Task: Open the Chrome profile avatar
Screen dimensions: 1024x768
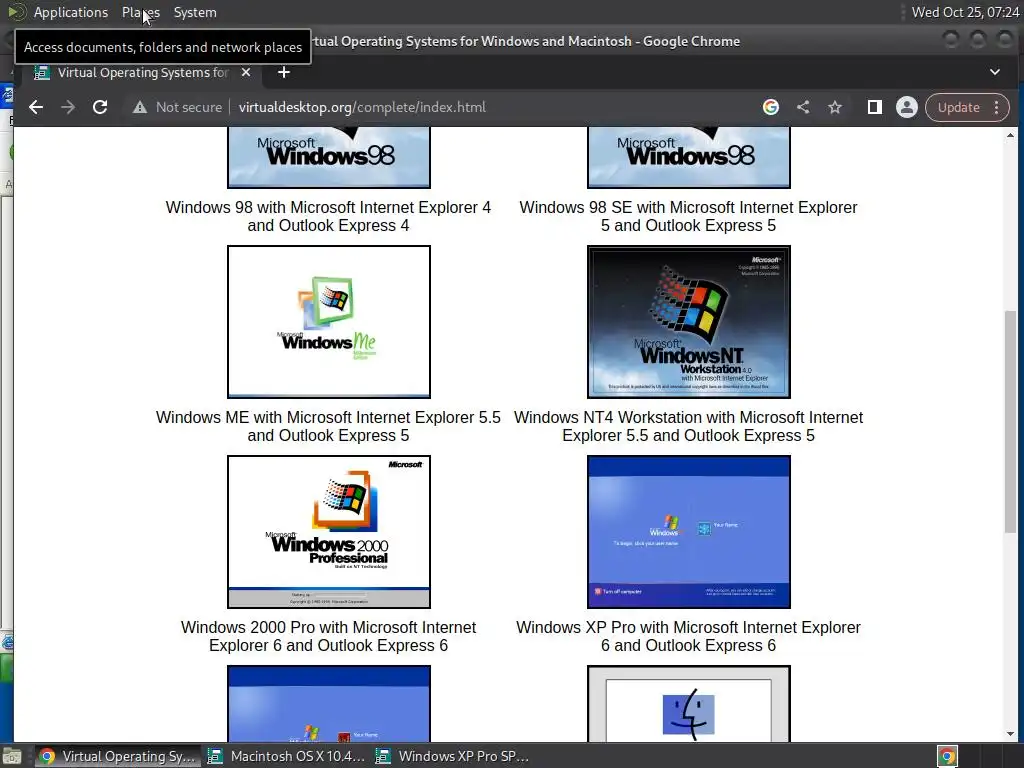Action: coord(906,107)
